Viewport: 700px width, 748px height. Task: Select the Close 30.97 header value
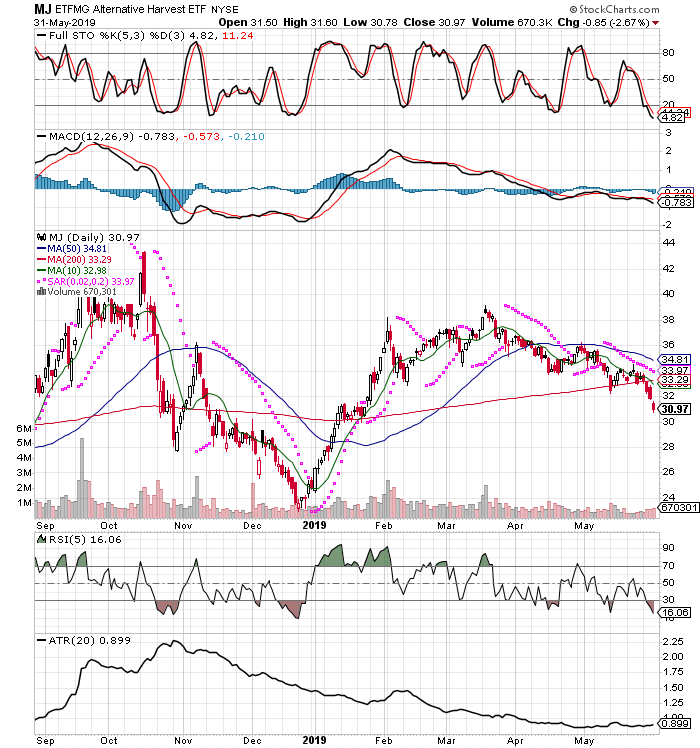point(434,22)
